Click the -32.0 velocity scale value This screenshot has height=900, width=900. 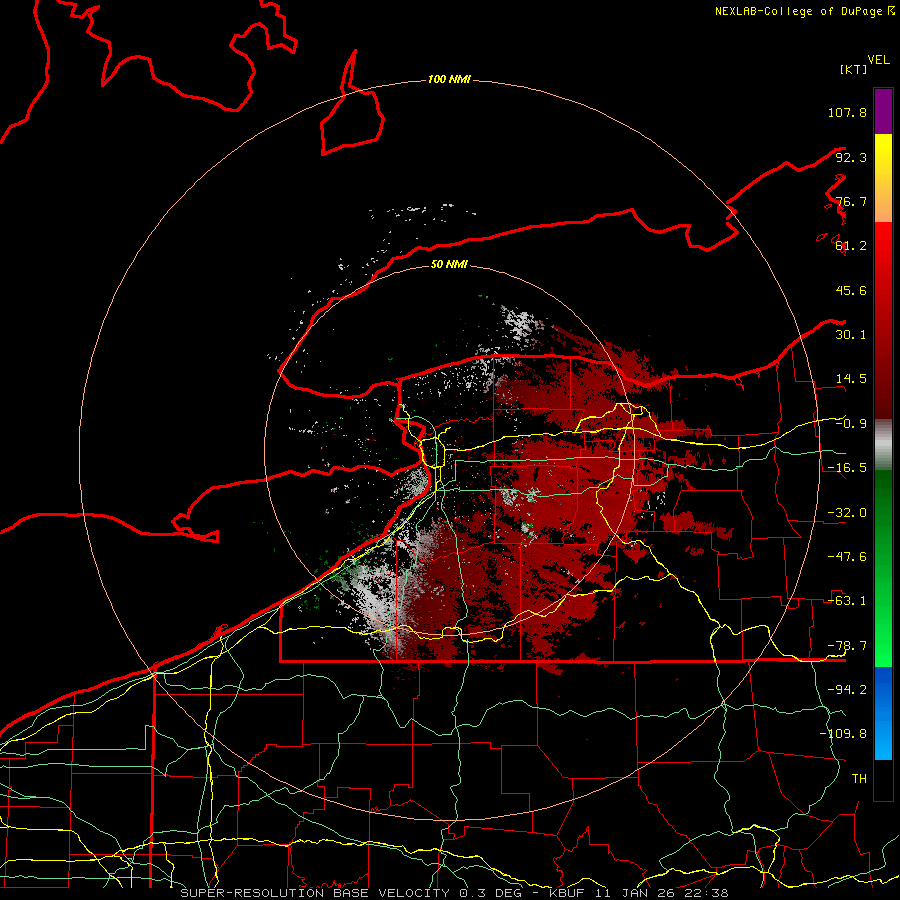(x=847, y=513)
